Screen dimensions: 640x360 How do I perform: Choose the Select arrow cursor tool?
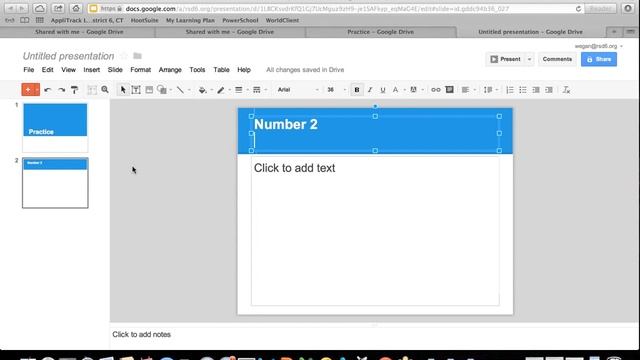[x=123, y=90]
